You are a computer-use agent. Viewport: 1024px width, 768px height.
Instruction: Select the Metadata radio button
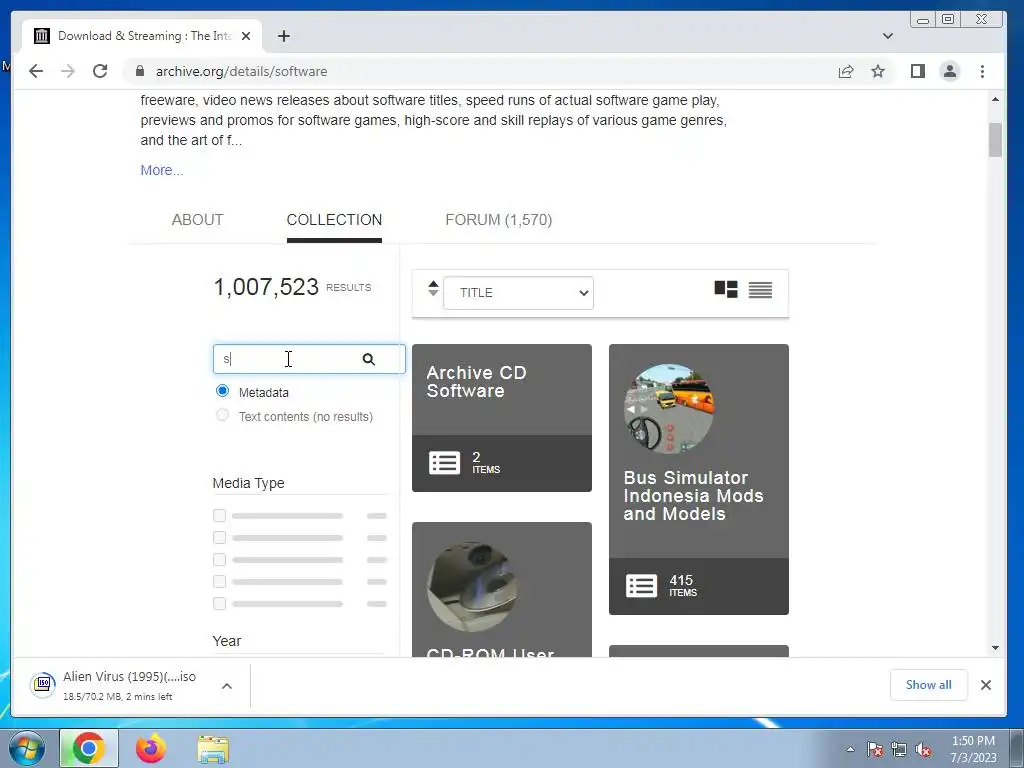point(222,391)
